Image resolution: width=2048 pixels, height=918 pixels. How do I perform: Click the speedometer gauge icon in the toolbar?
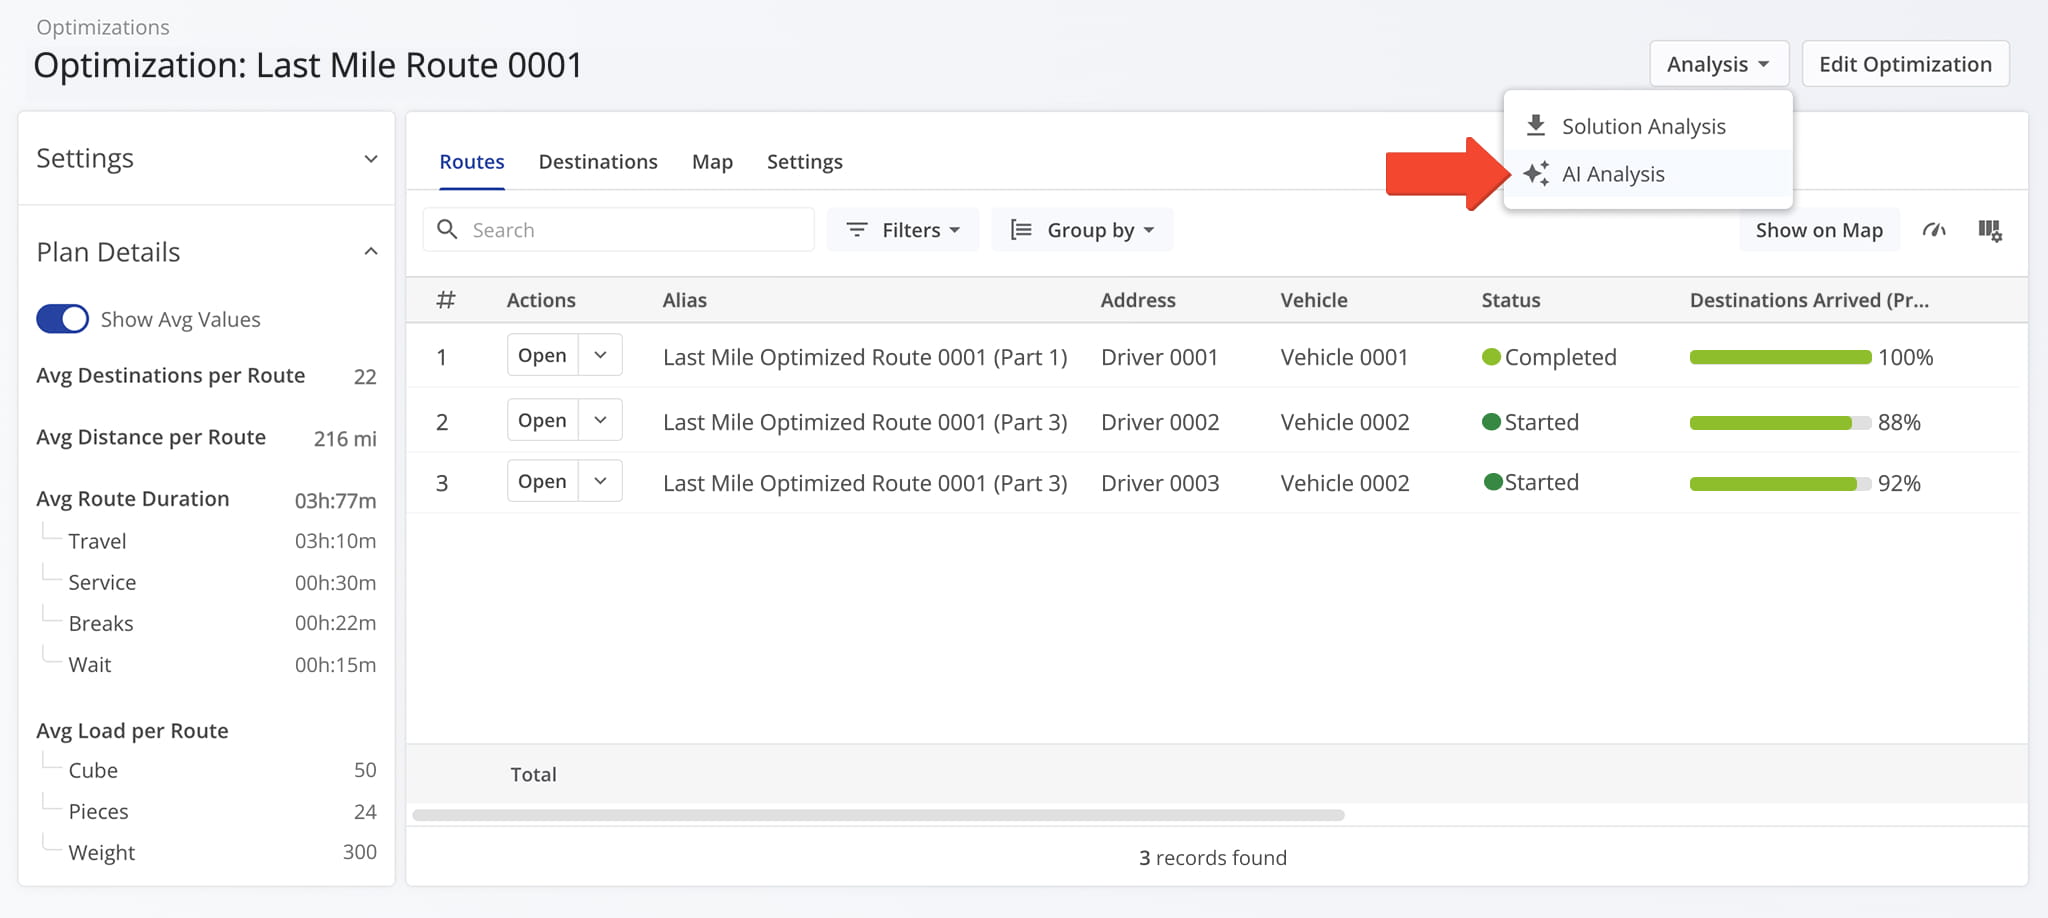point(1934,230)
